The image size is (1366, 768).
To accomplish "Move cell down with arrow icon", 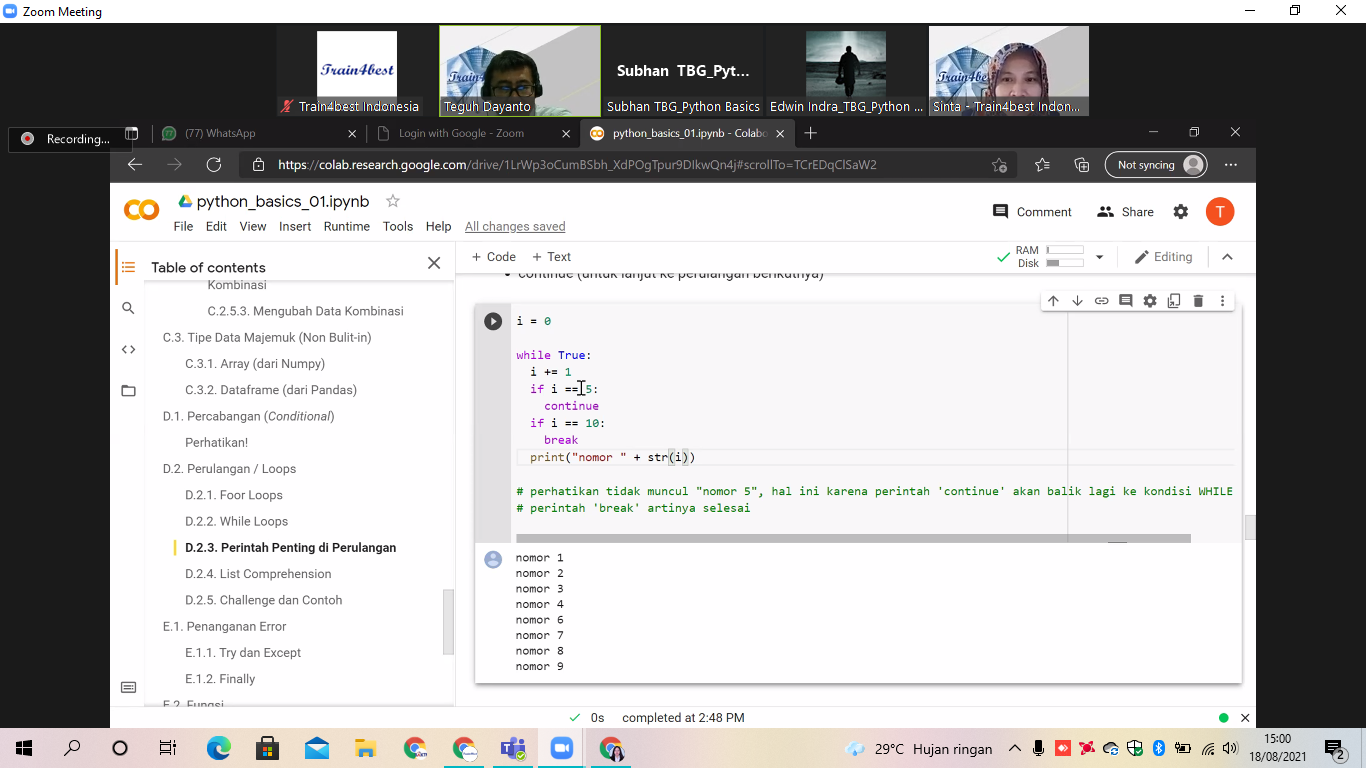I will [1077, 301].
